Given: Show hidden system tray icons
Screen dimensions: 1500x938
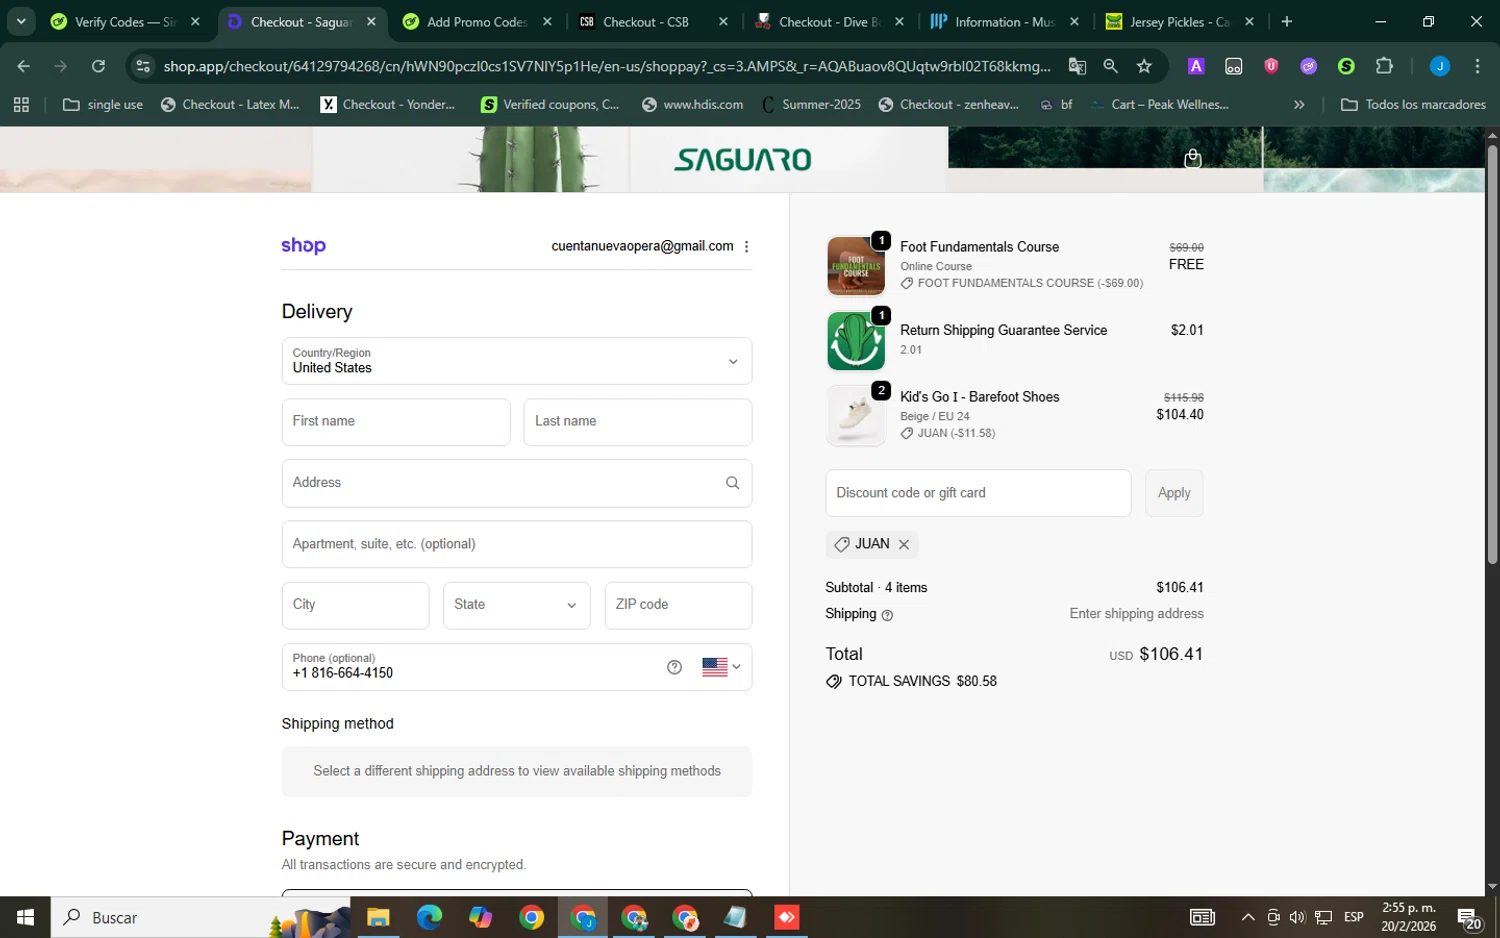Looking at the screenshot, I should tap(1248, 917).
